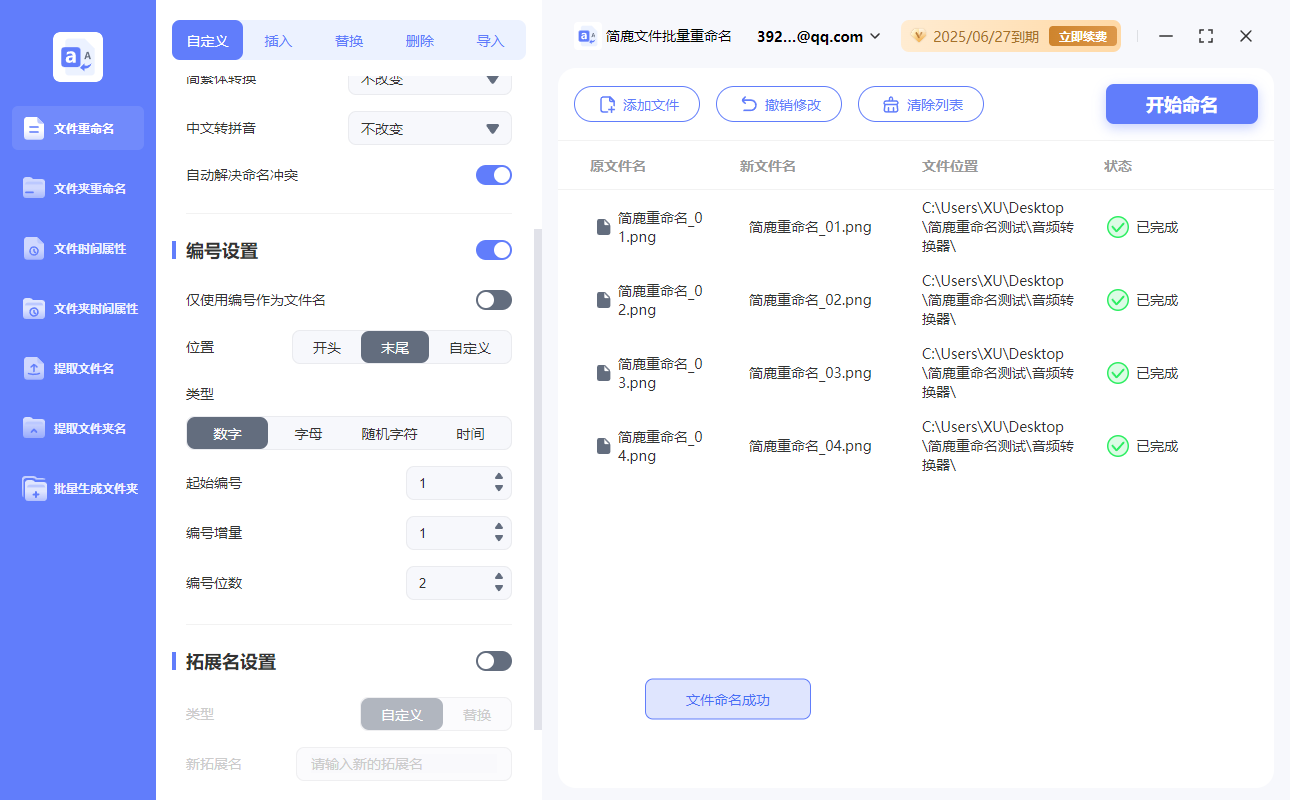Click the 开始命名 button
This screenshot has height=800, width=1290.
1181,104
